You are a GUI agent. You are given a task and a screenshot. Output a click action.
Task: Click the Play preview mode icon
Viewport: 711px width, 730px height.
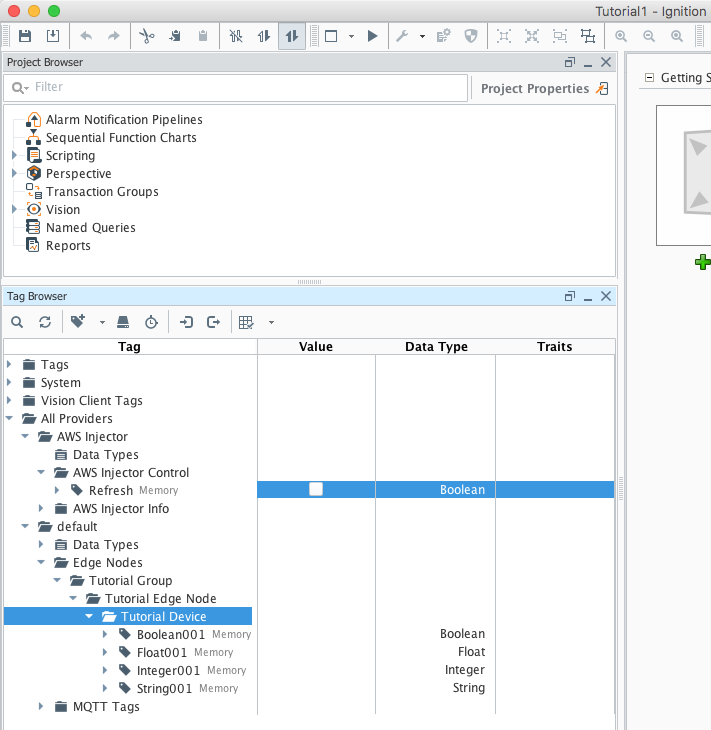coord(372,36)
